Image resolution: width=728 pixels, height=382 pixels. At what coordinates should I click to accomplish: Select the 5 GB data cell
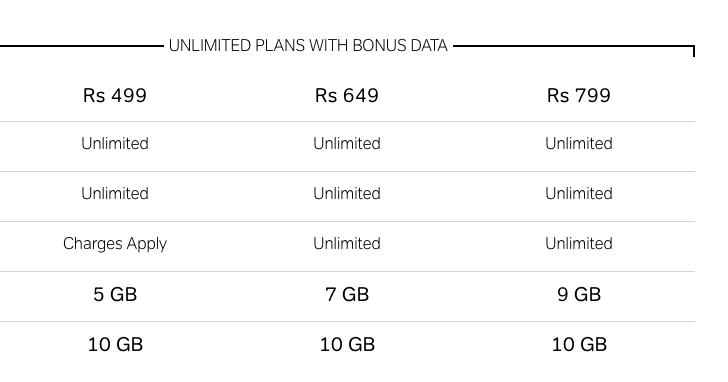[115, 294]
